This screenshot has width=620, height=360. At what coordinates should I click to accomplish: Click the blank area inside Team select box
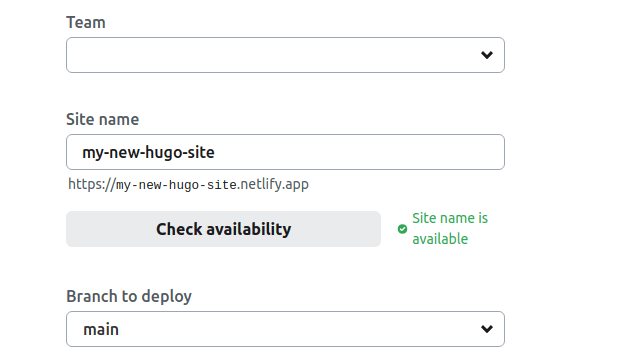[x=273, y=55]
